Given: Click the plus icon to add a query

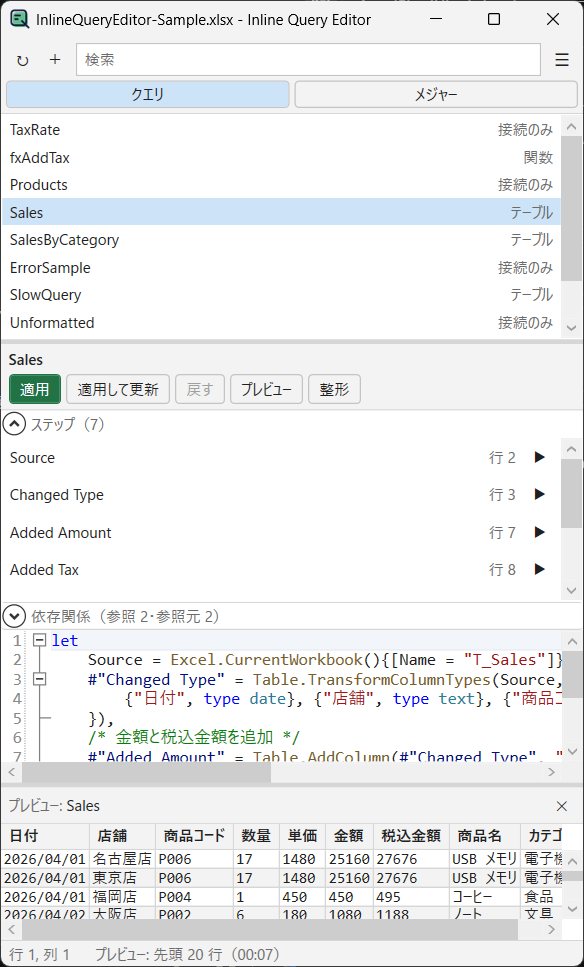Looking at the screenshot, I should click(x=56, y=59).
